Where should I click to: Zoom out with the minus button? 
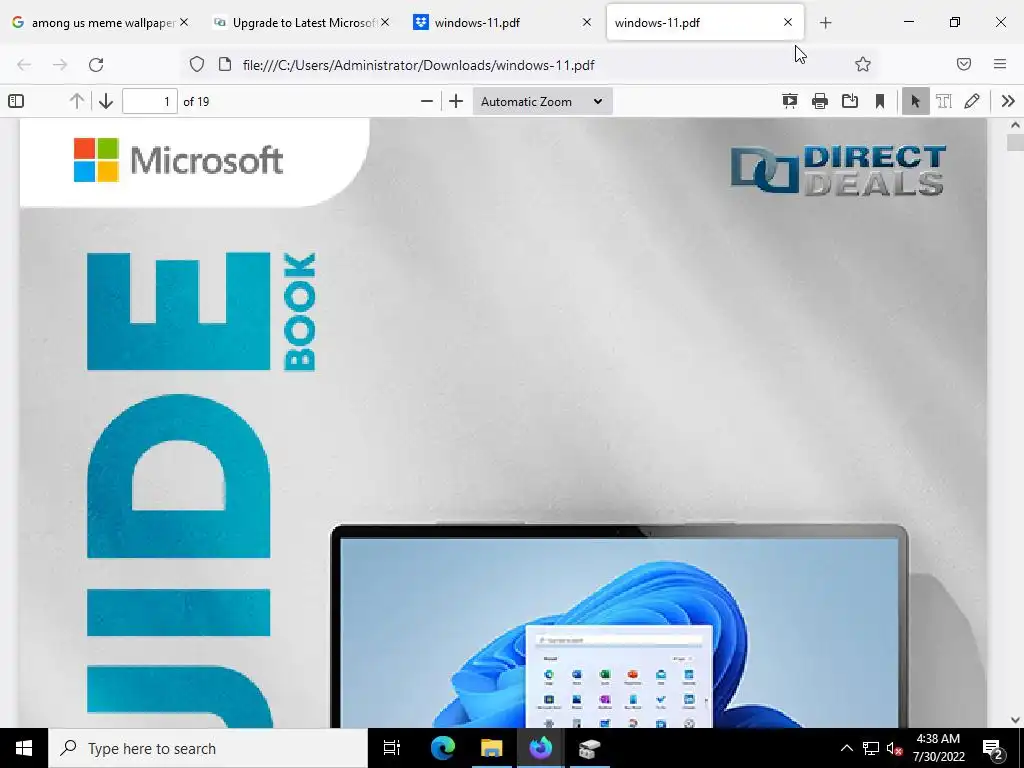click(426, 101)
